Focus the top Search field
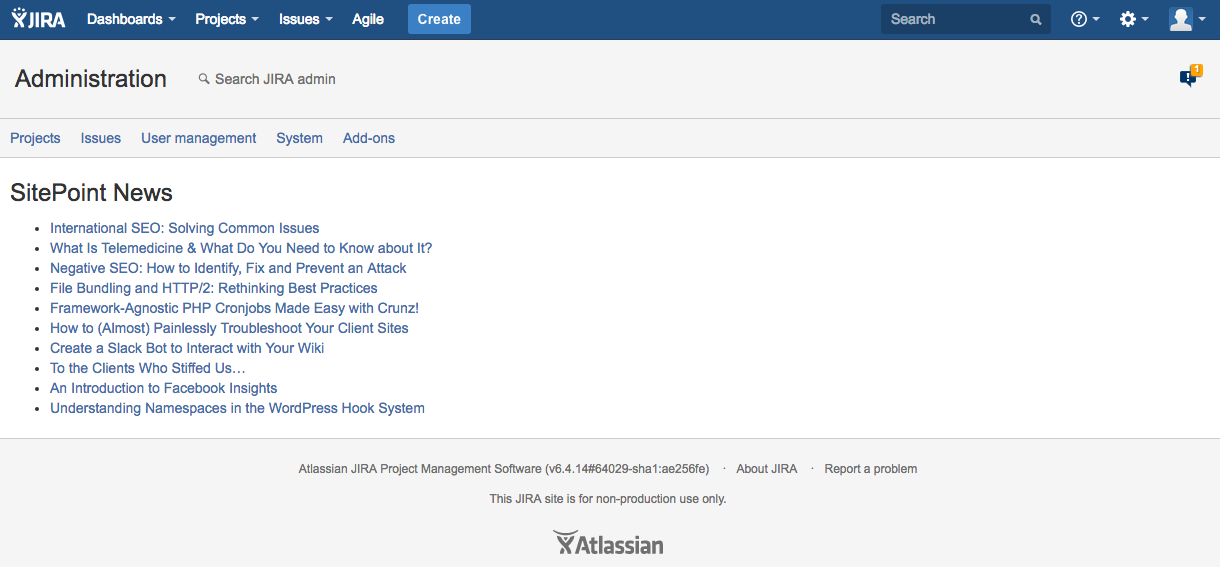 (966, 19)
